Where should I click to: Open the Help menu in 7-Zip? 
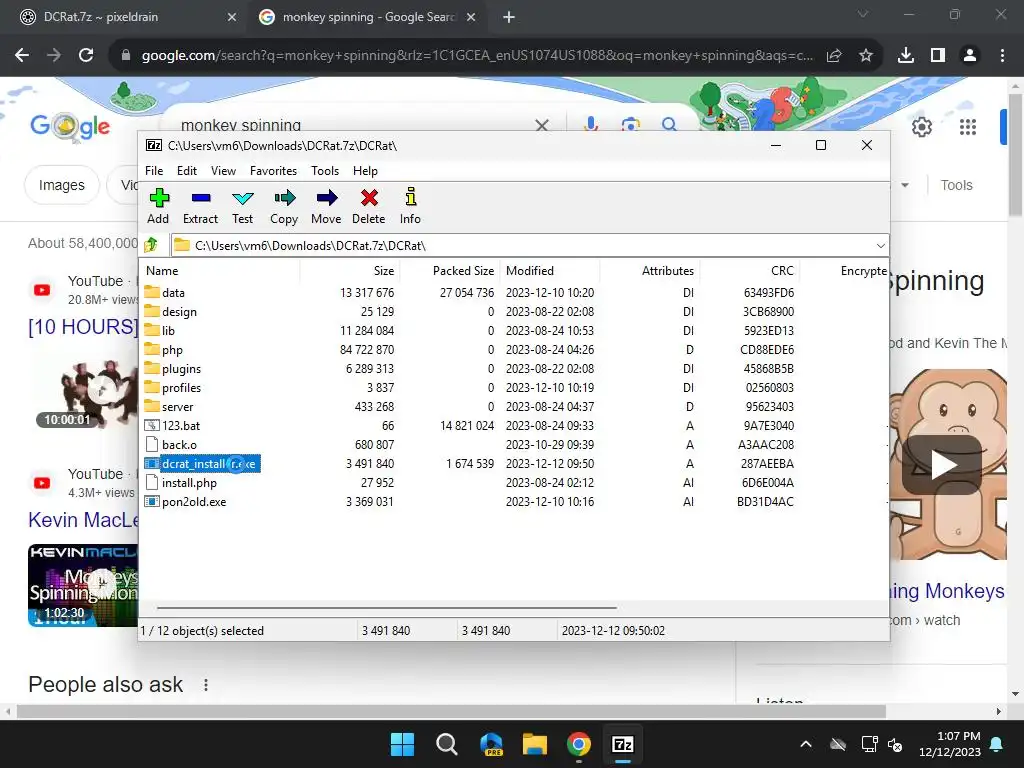(x=366, y=170)
